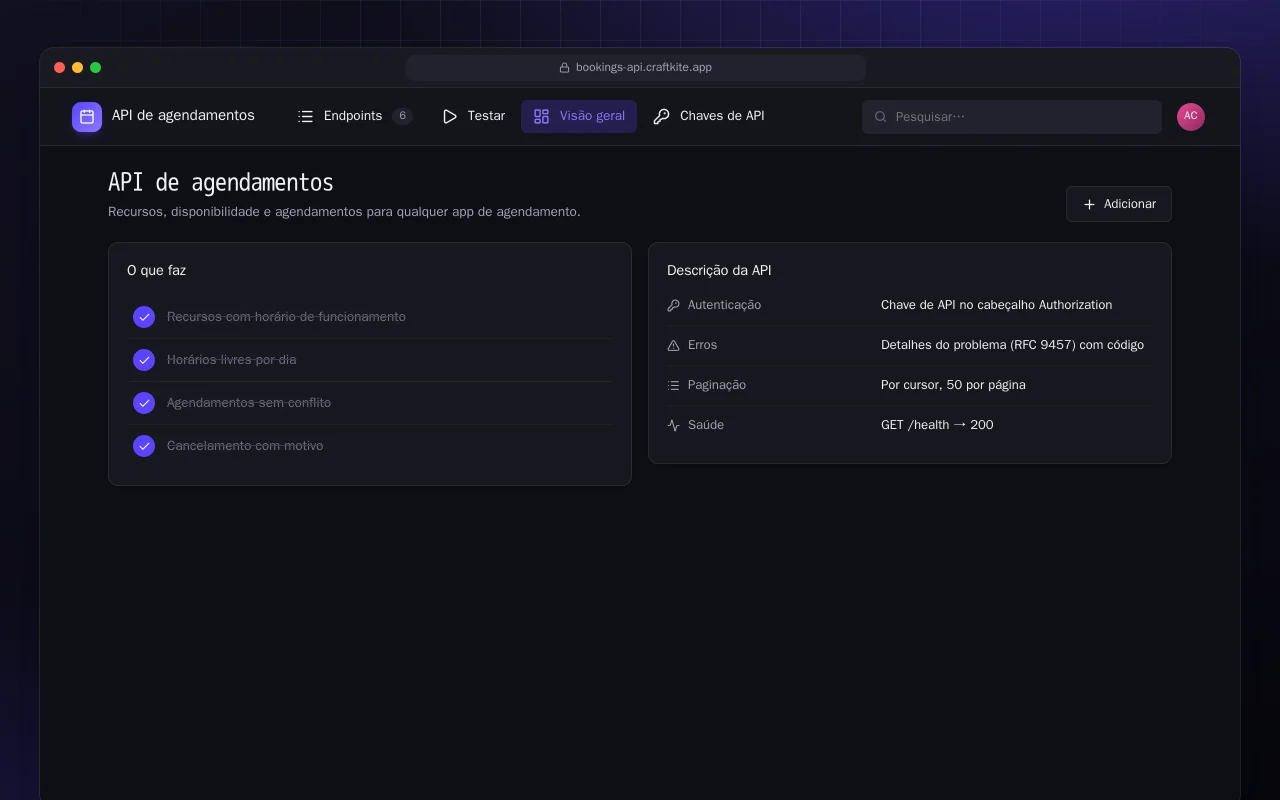Click the "Saúde" row label

point(706,425)
